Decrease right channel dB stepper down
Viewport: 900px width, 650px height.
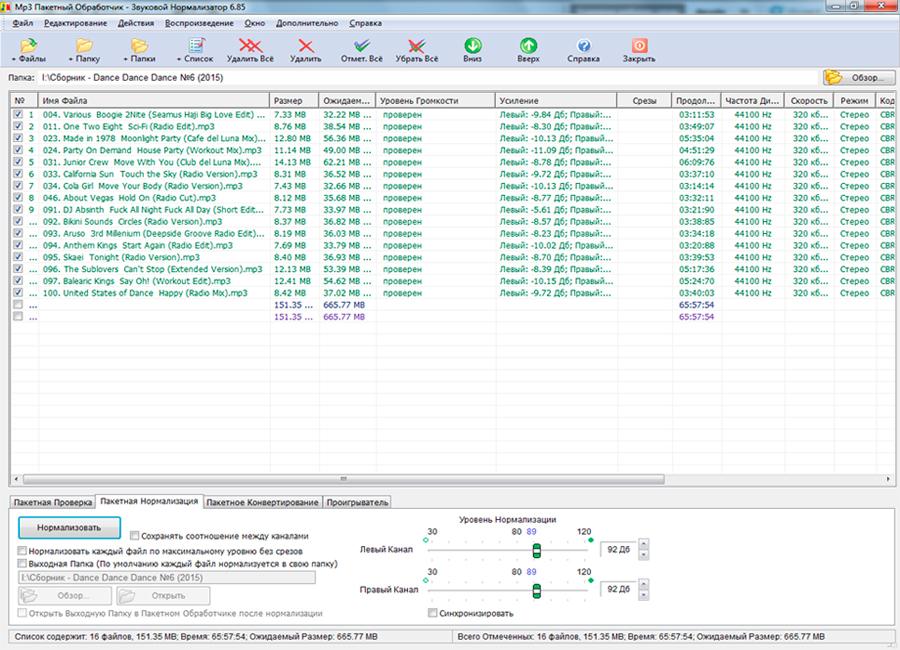pyautogui.click(x=643, y=594)
